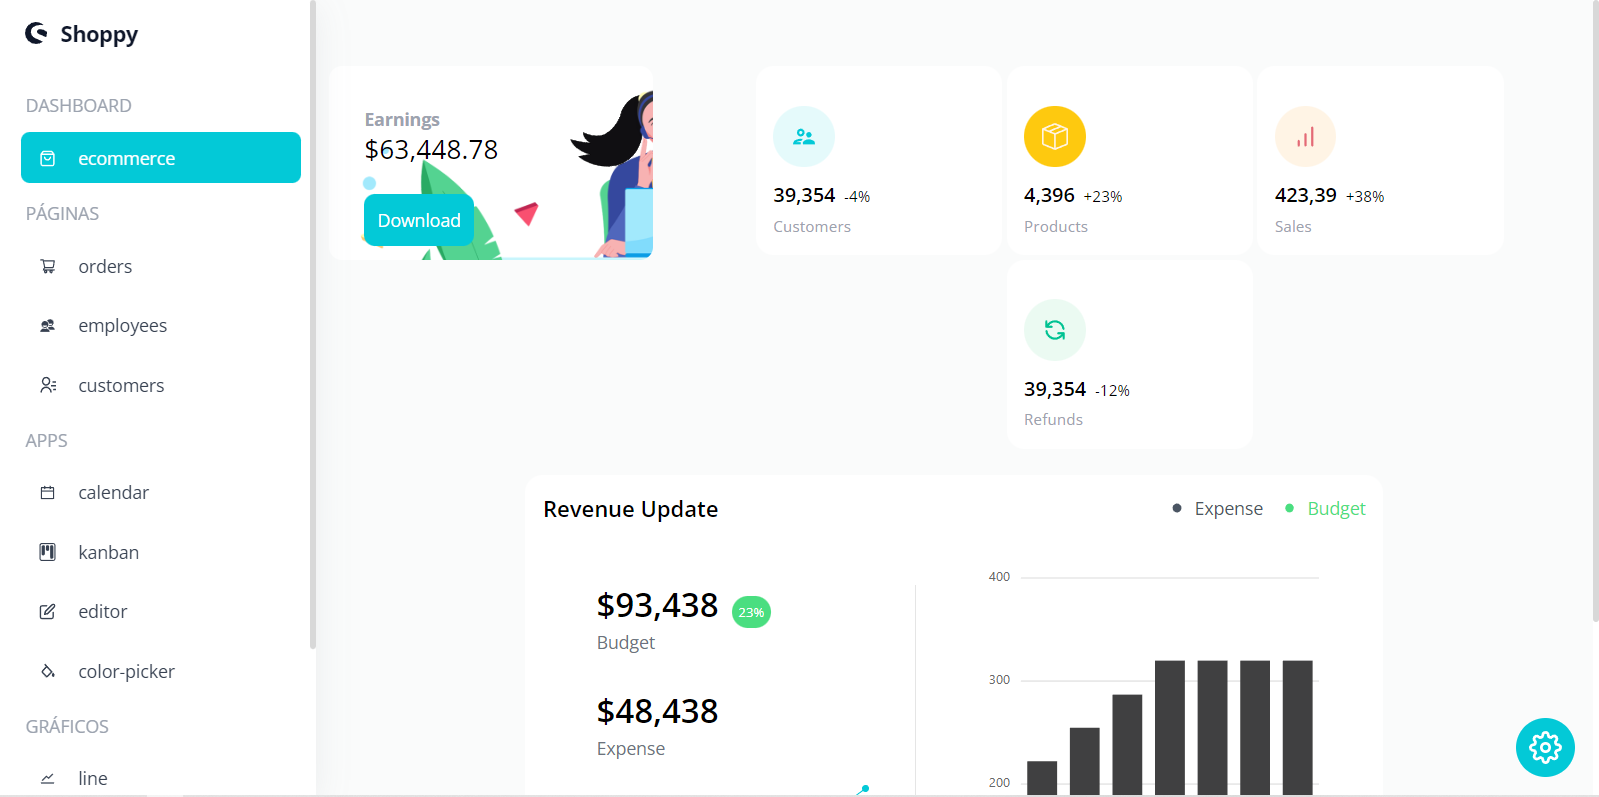
Task: Click the Products card box icon
Action: (1055, 137)
